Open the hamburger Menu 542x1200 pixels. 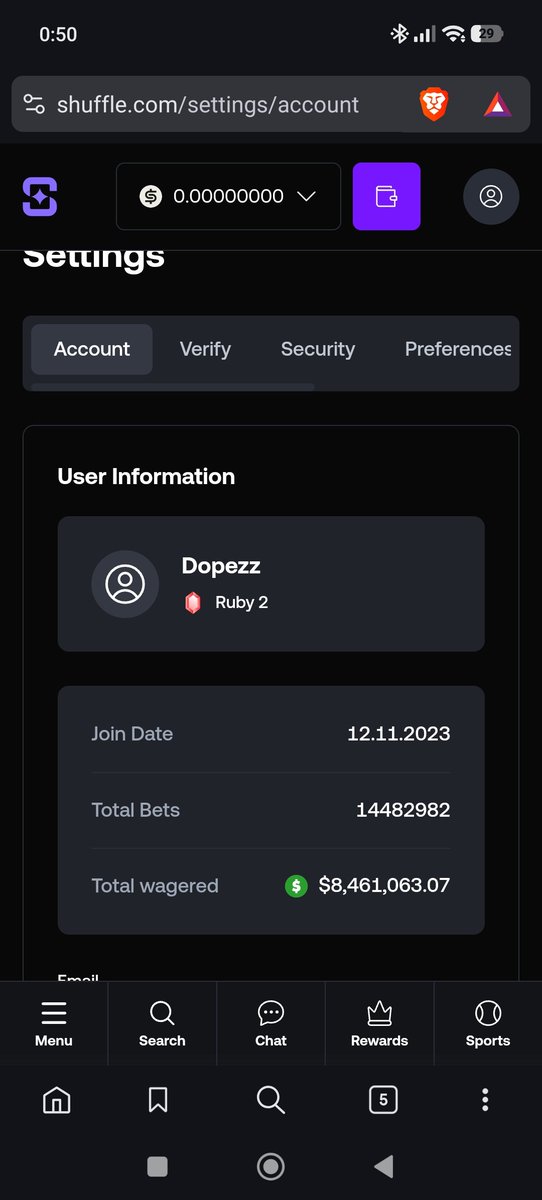(54, 1024)
